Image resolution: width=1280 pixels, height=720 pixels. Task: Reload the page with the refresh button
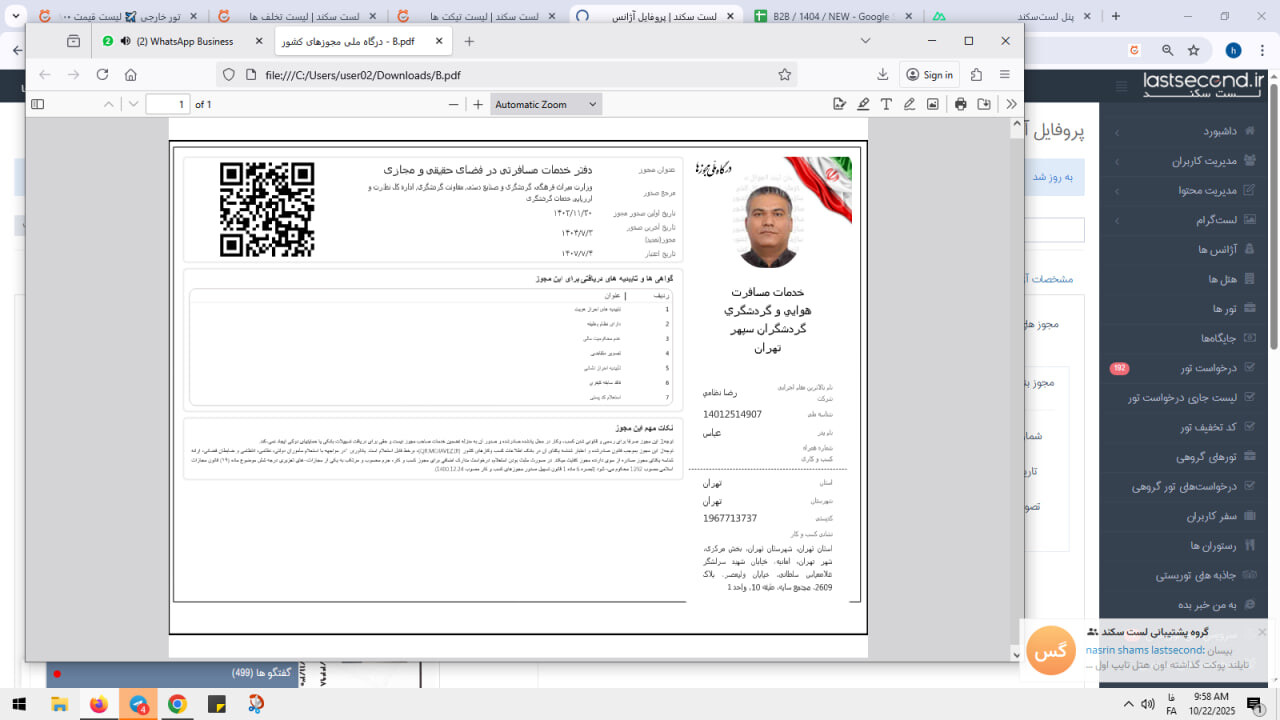(102, 75)
